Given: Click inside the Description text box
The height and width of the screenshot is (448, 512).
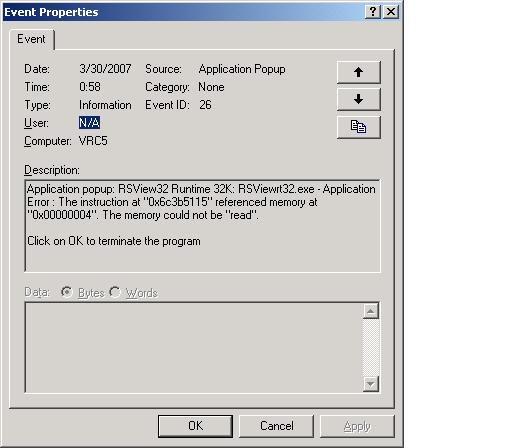Looking at the screenshot, I should point(203,226).
